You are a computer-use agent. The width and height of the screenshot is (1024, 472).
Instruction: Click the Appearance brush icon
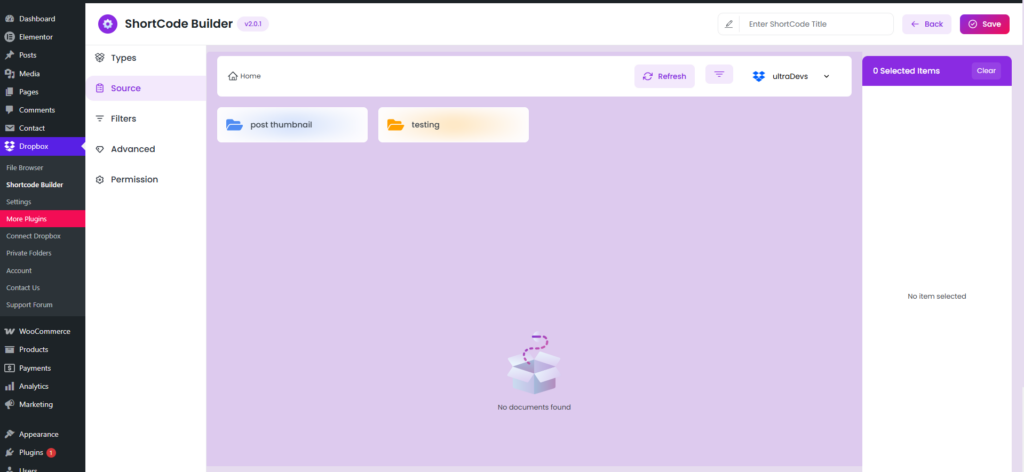click(x=10, y=434)
